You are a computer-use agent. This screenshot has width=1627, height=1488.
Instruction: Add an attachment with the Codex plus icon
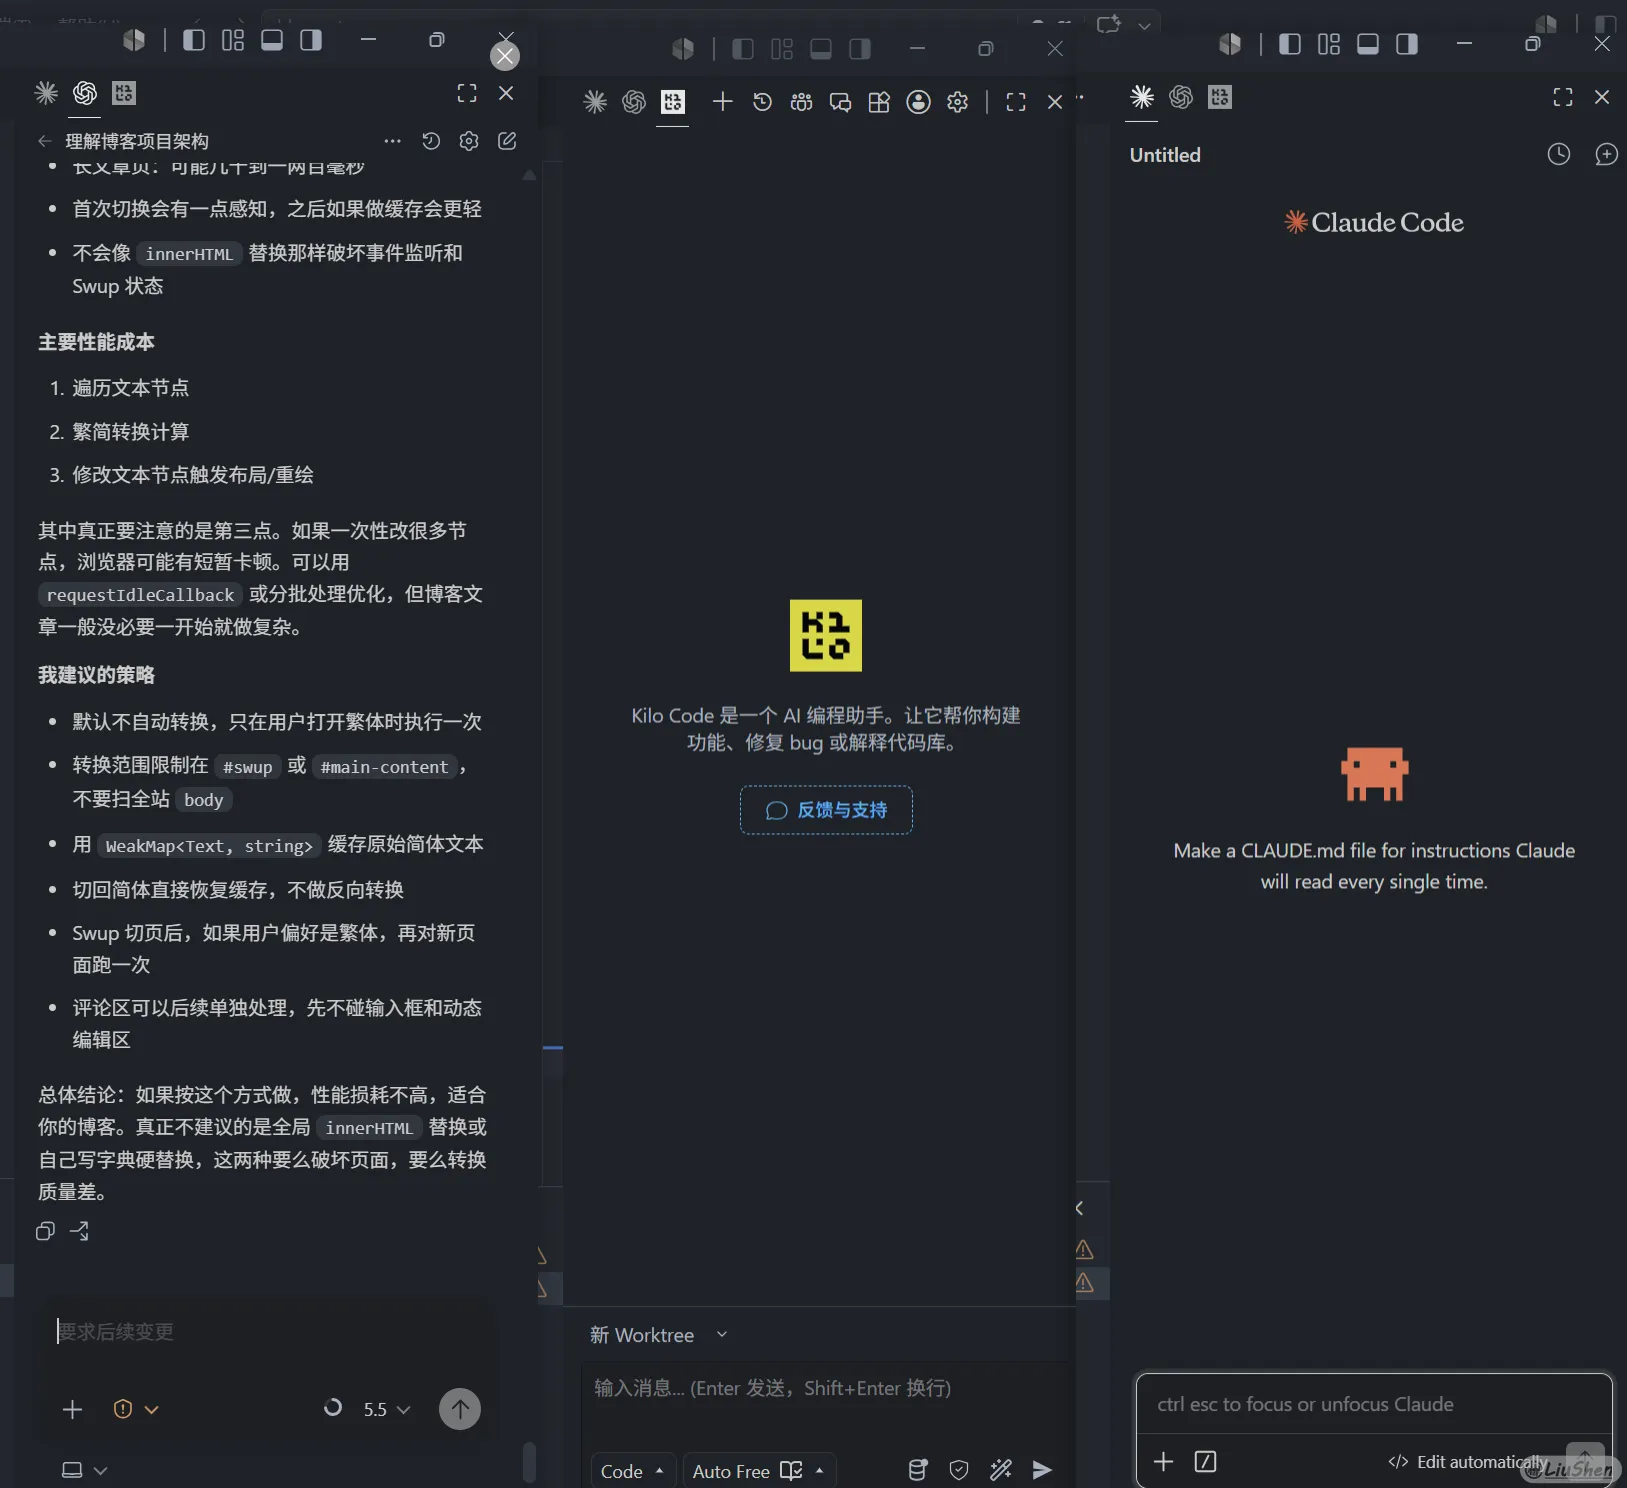[72, 1409]
